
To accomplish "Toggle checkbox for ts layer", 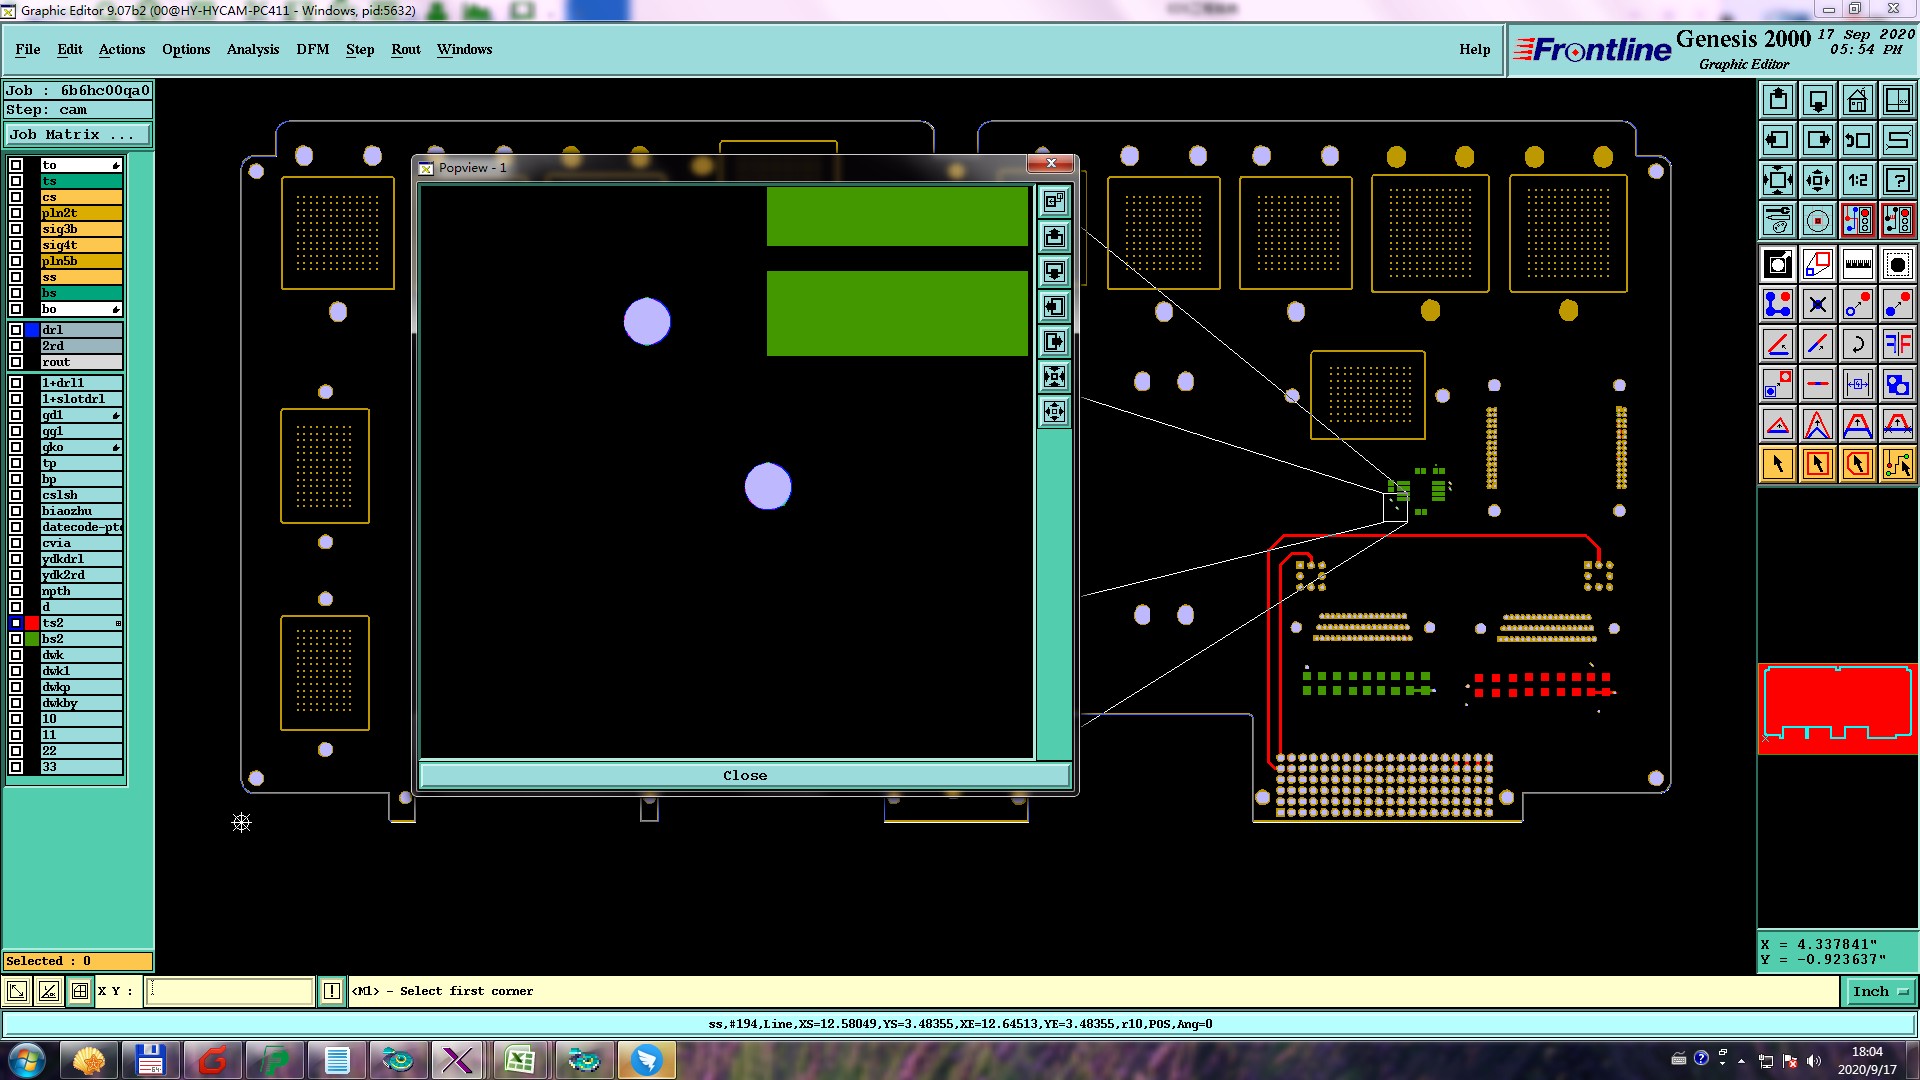I will coord(16,181).
